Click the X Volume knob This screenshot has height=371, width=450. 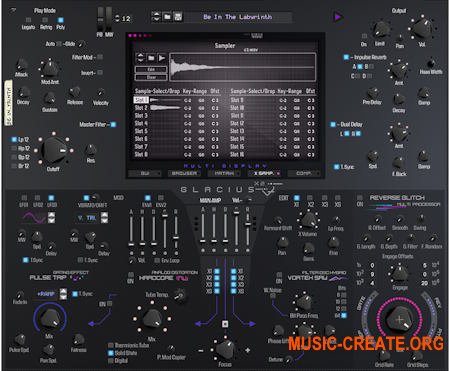[x=308, y=220]
